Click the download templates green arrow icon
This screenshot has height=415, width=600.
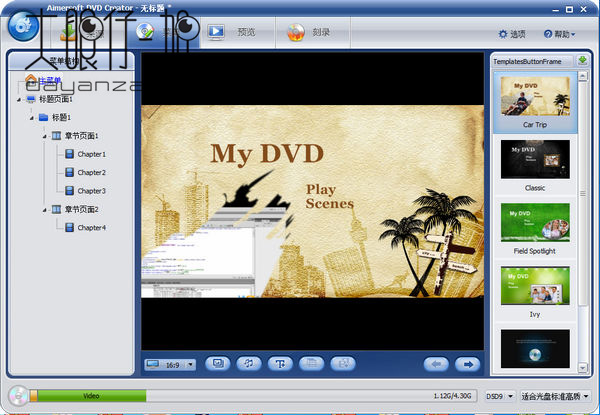pyautogui.click(x=583, y=61)
